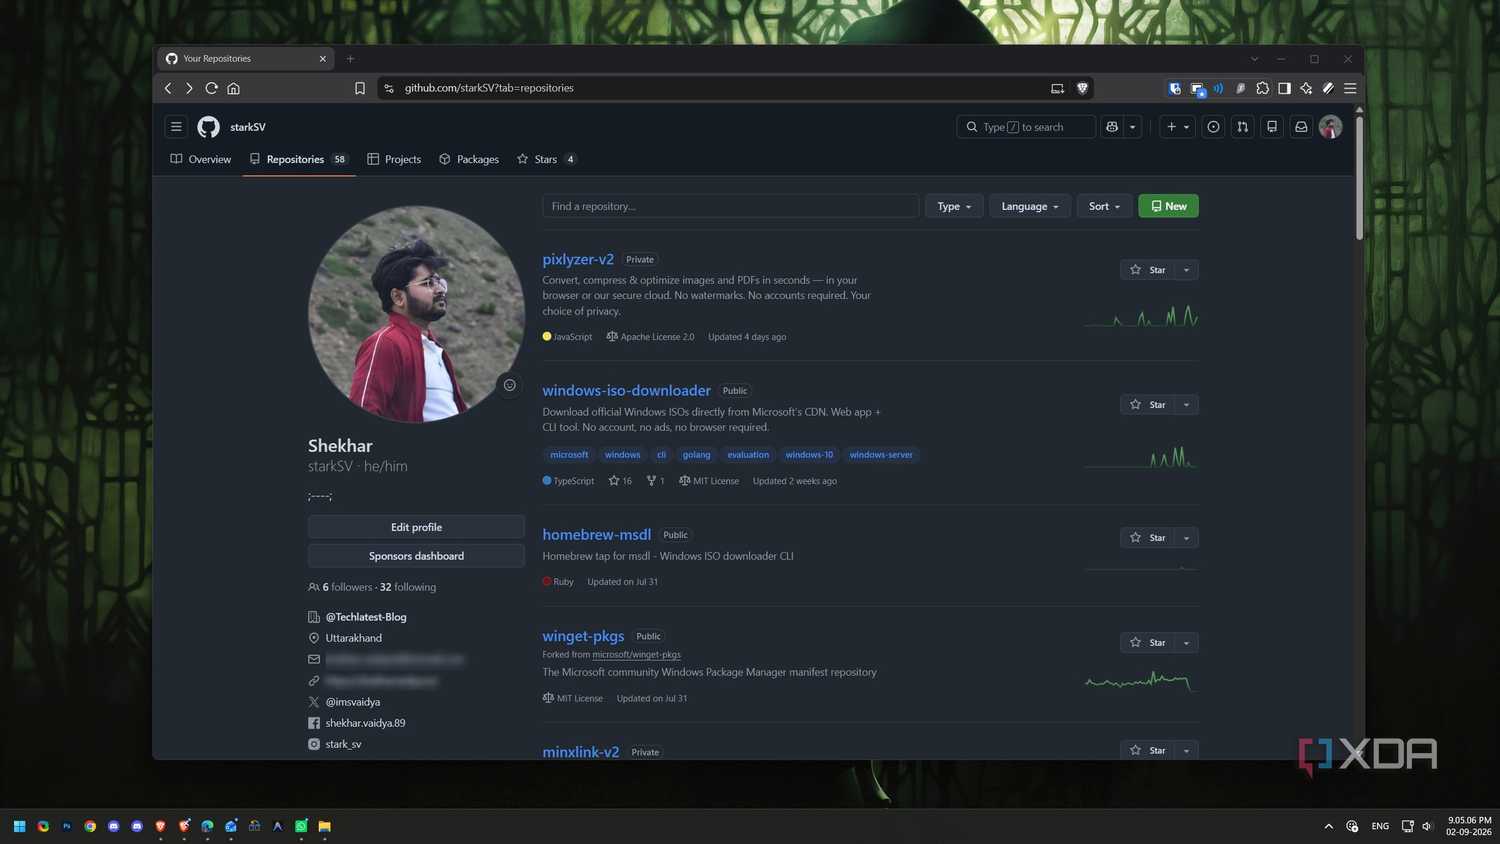This screenshot has height=844, width=1500.
Task: Click the browser Forward arrow
Action: pos(189,88)
